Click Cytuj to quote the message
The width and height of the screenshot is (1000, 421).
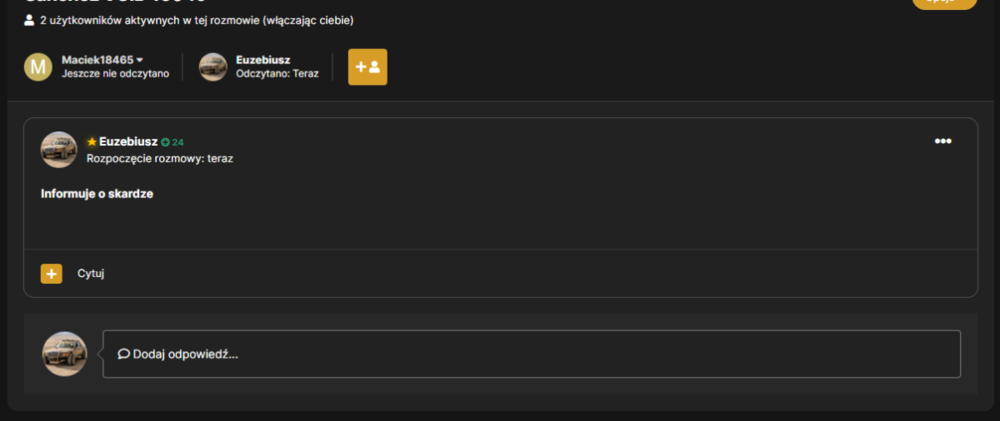(91, 274)
